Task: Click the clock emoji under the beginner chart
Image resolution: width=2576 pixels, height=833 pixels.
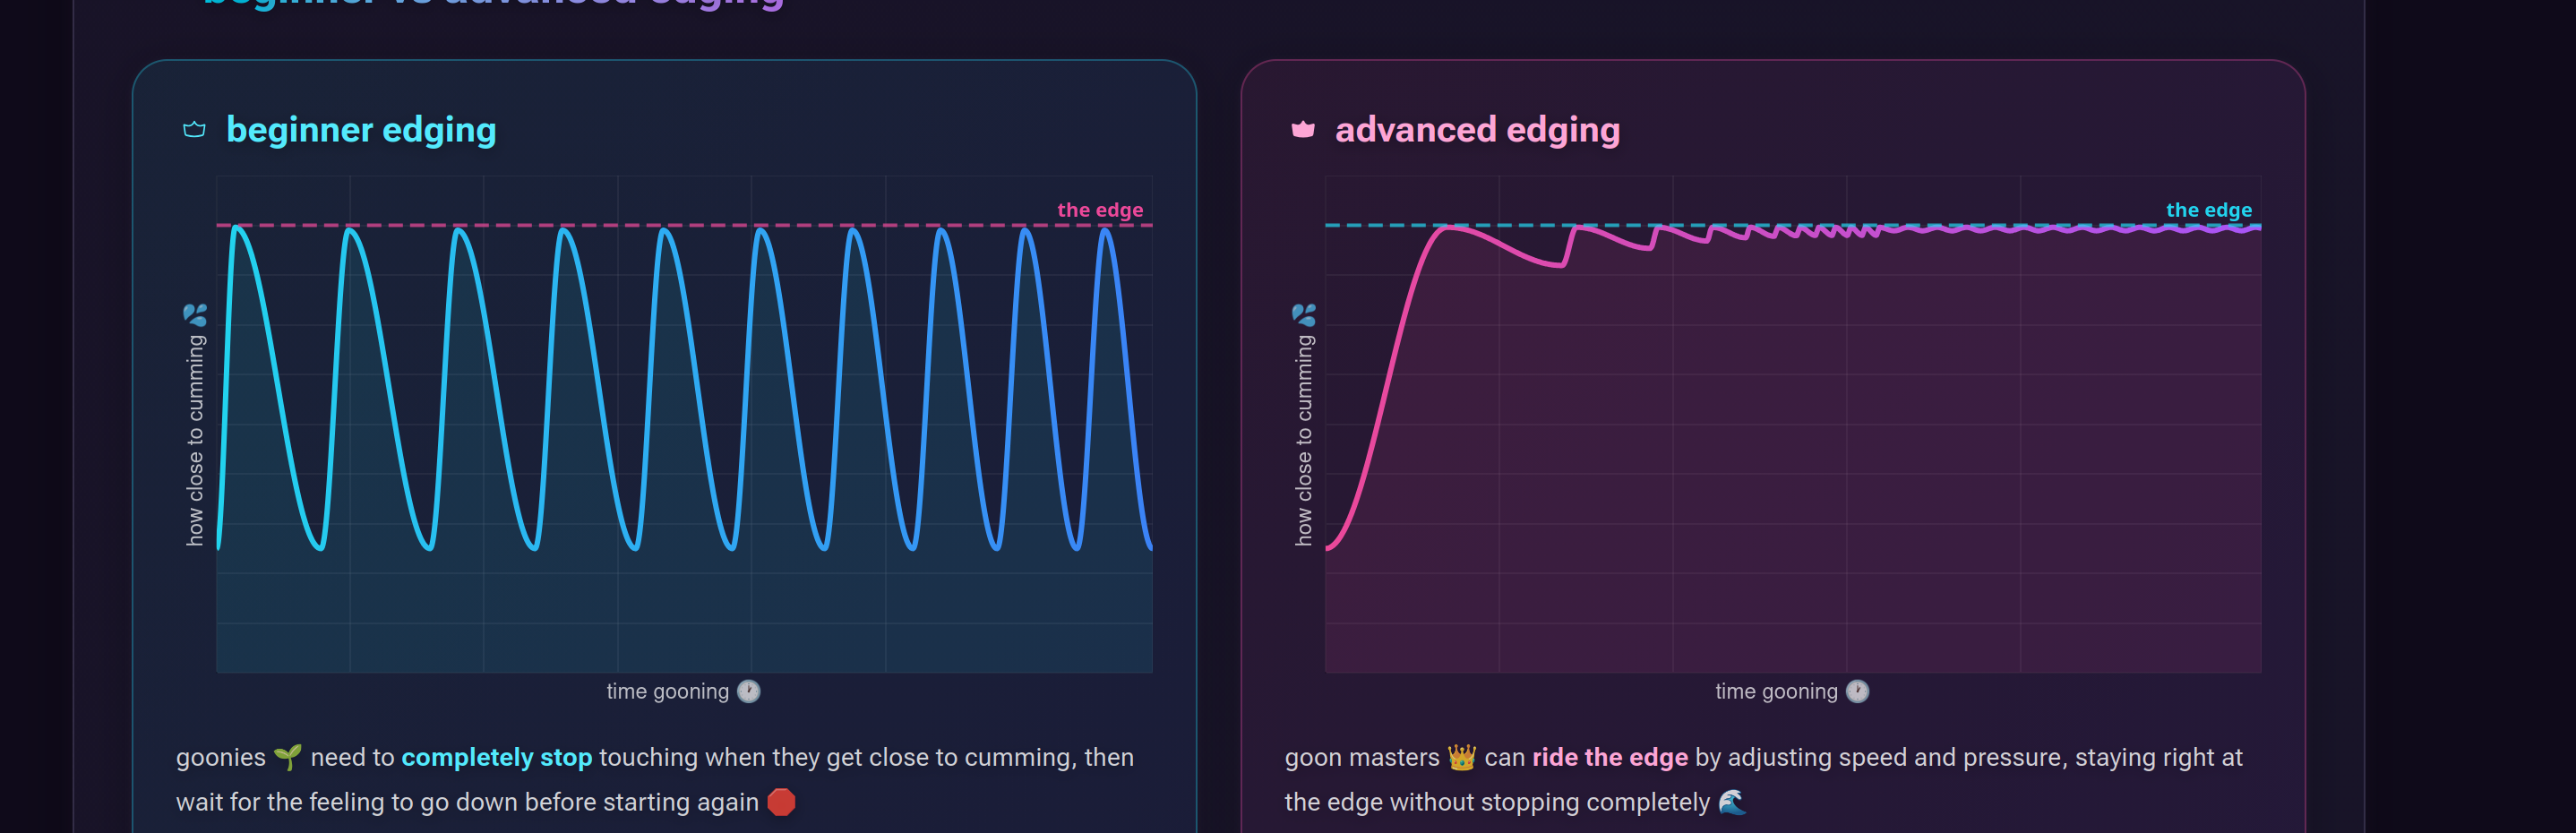Action: tap(749, 691)
